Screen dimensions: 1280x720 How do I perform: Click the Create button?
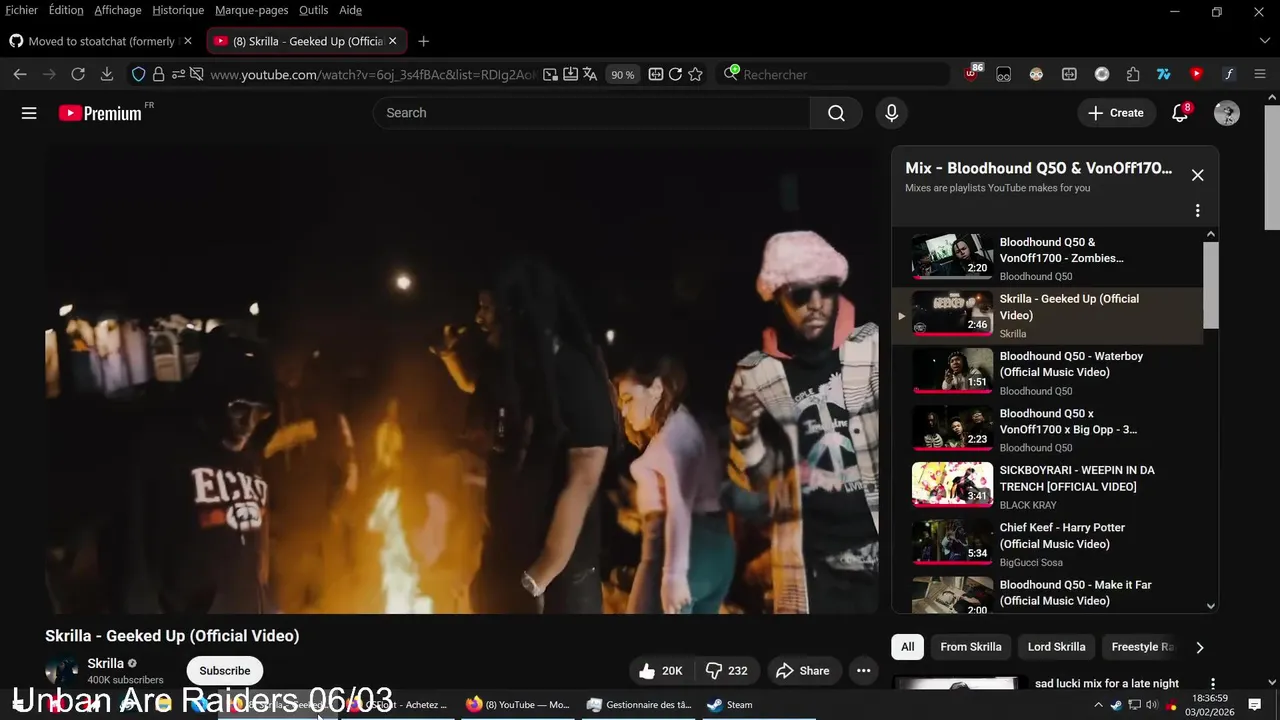[1116, 113]
